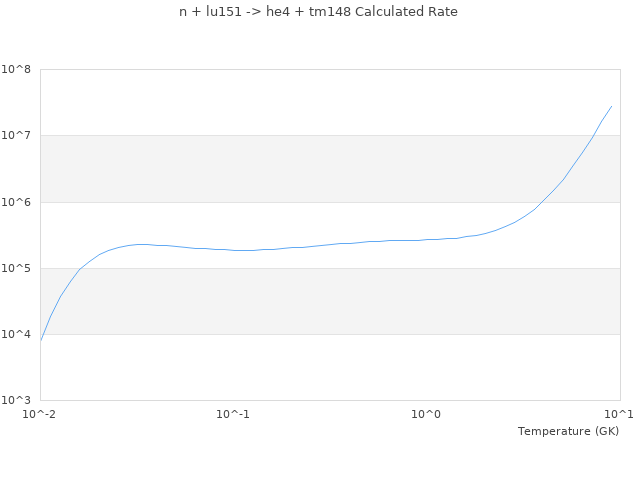640x480 pixels.
Task: Select the 10^-1 x-axis tick label
Action: tap(233, 414)
